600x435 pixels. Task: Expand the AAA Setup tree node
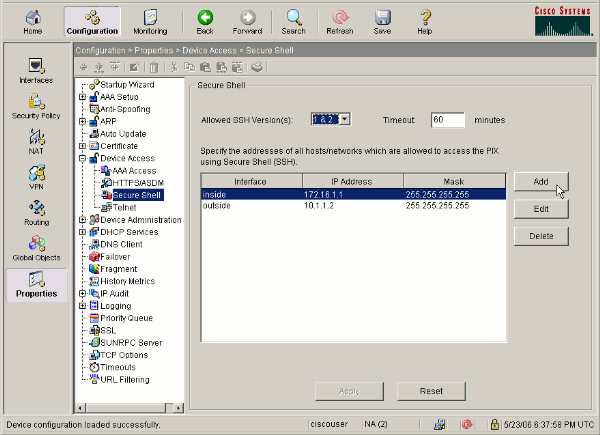[x=82, y=97]
